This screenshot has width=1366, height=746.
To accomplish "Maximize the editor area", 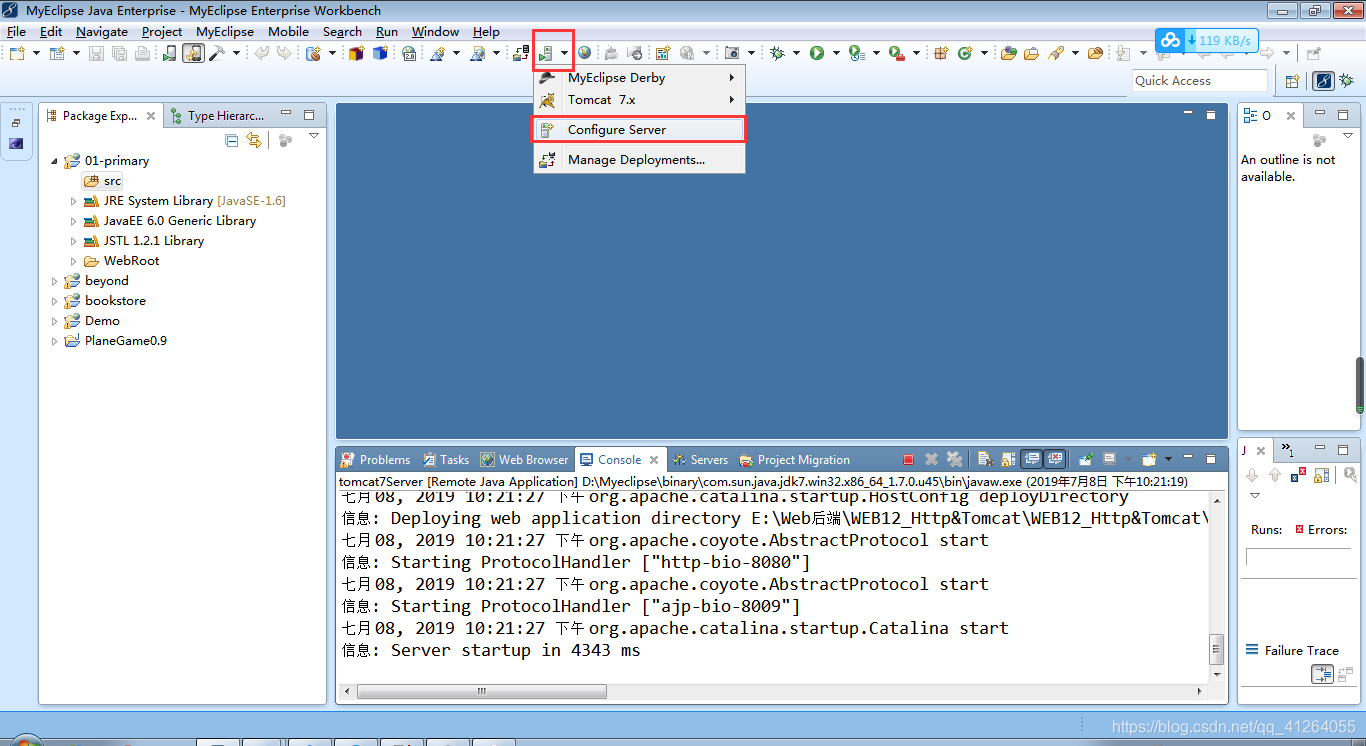I will [1211, 115].
